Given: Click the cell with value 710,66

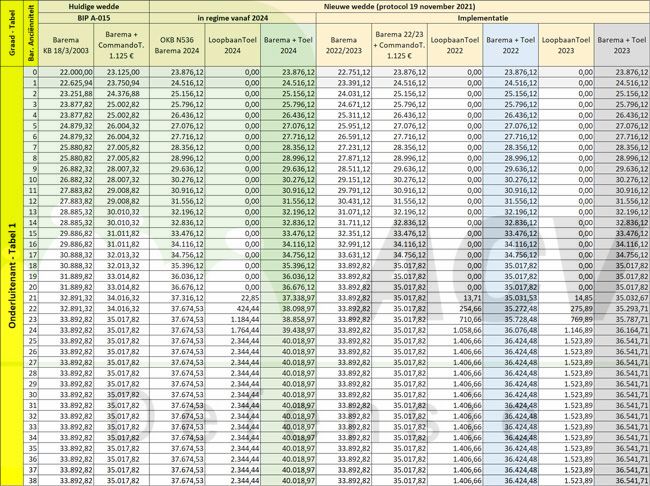Looking at the screenshot, I should point(455,320).
